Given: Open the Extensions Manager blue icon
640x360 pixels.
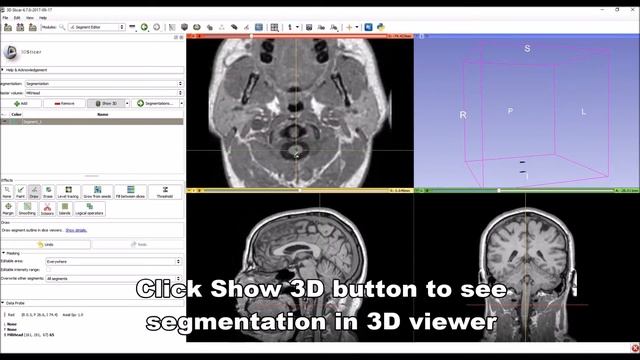Looking at the screenshot, I should 369,27.
